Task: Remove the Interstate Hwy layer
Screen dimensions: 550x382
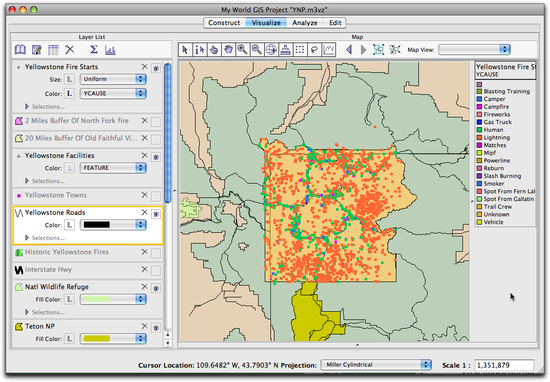Action: (x=144, y=269)
